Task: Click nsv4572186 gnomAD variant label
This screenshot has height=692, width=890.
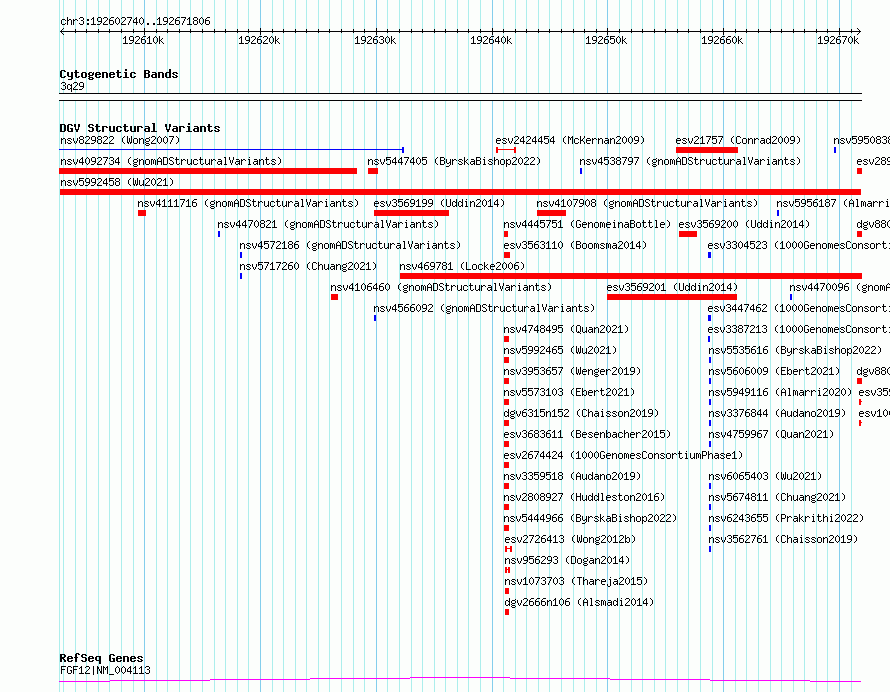Action: [x=350, y=245]
